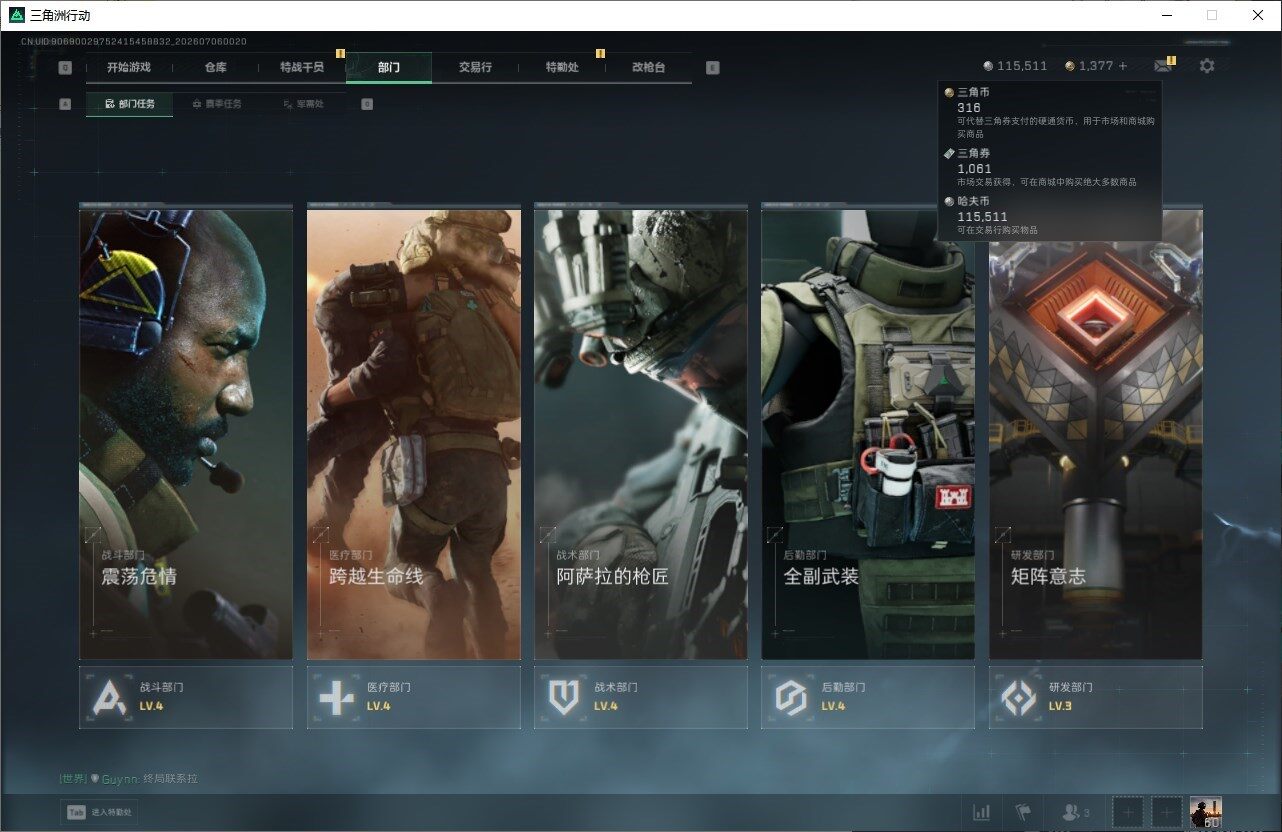Click the 医疗部门 cross icon
The height and width of the screenshot is (832, 1282).
pos(336,697)
